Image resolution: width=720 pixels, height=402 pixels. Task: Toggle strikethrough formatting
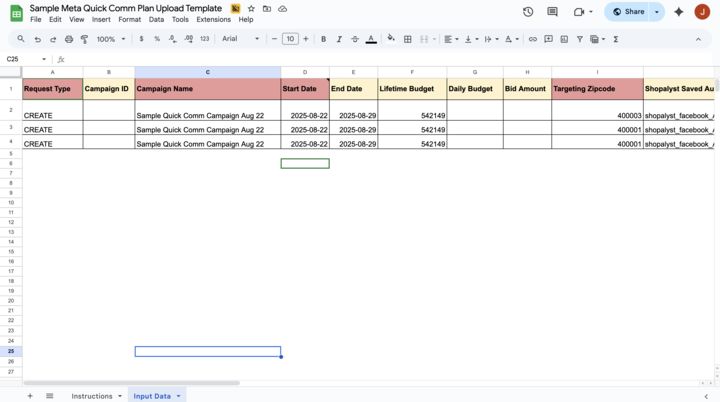(x=355, y=39)
